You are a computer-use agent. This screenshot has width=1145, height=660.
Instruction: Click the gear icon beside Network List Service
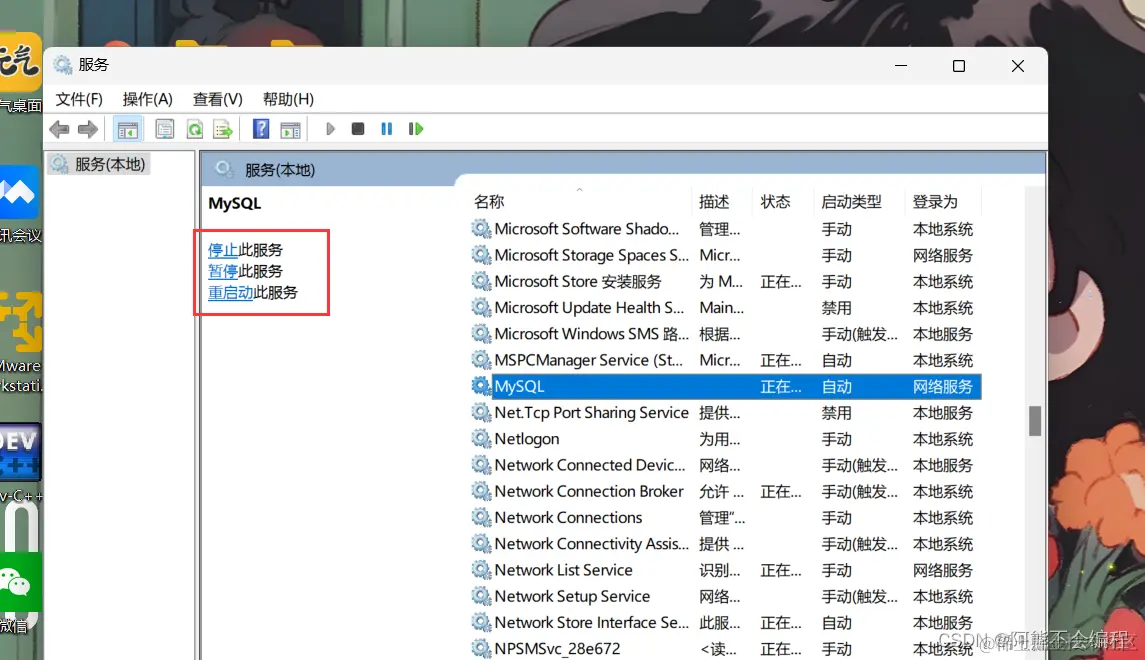[480, 570]
